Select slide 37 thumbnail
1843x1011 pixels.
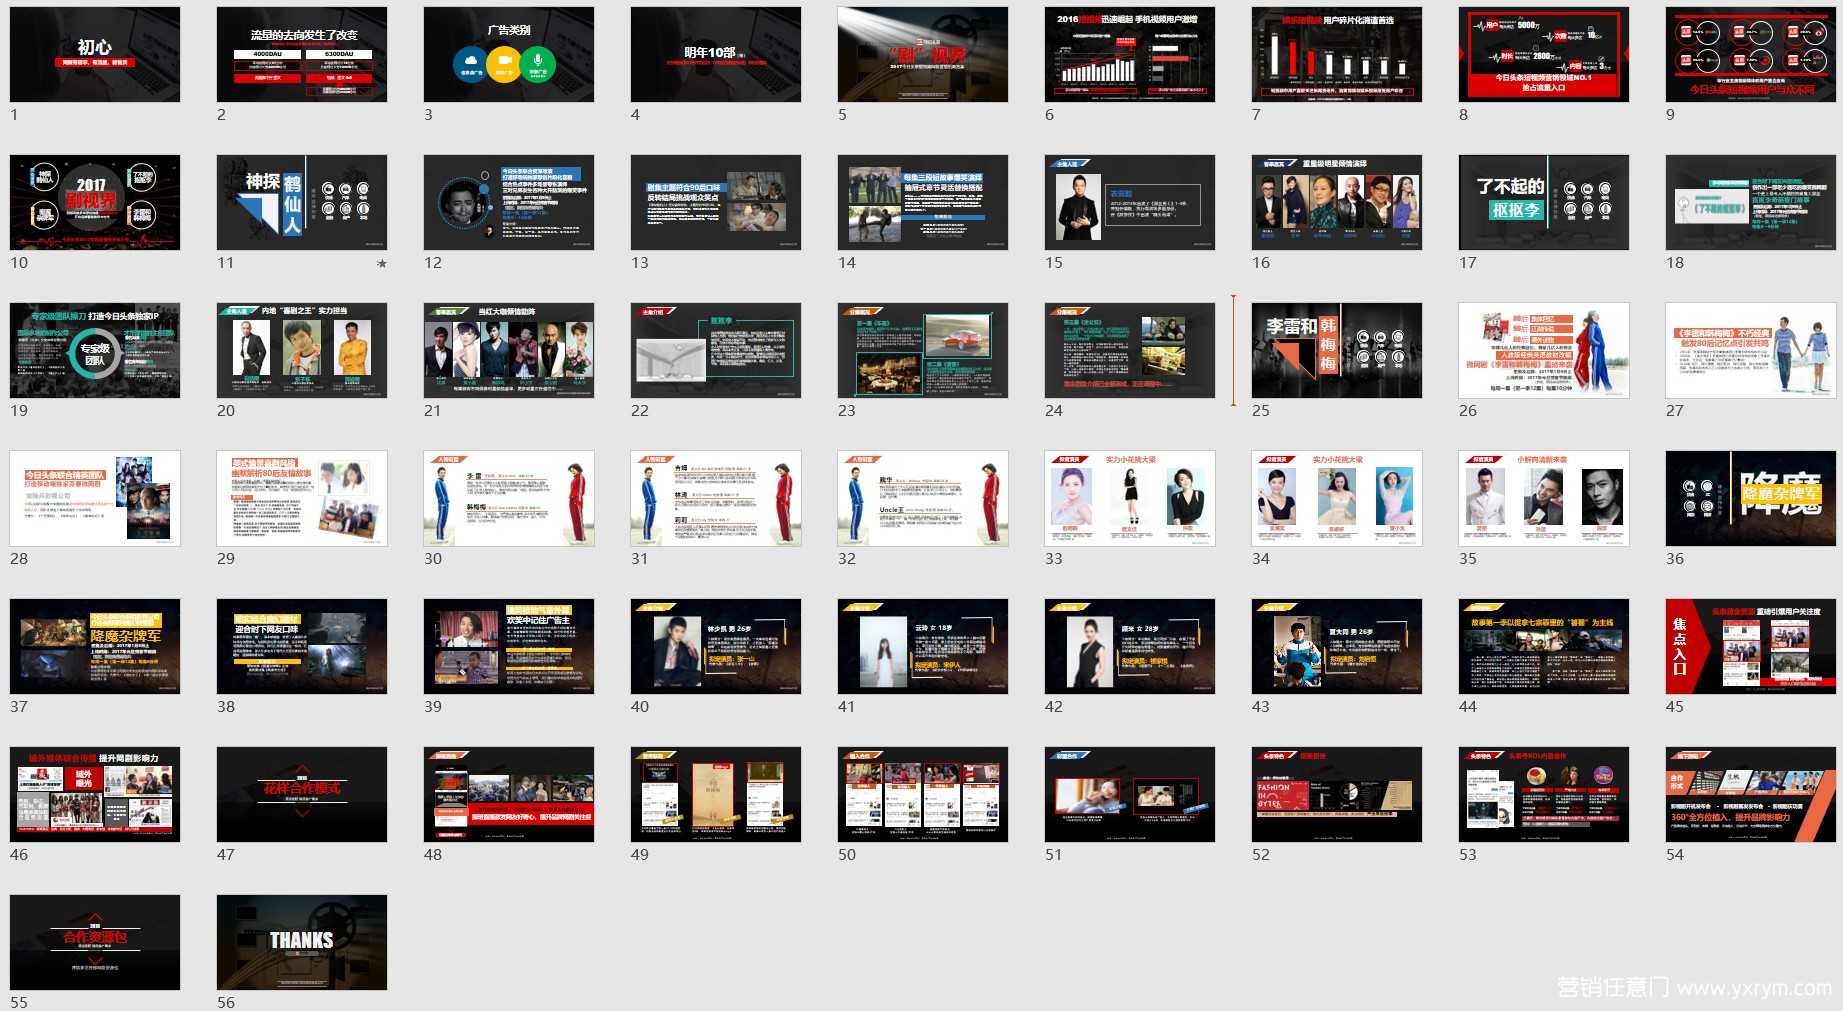tap(95, 646)
